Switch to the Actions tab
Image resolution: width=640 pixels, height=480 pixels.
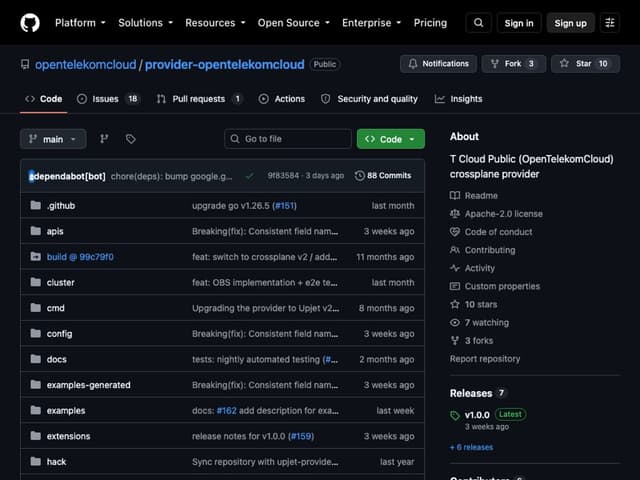(x=282, y=99)
